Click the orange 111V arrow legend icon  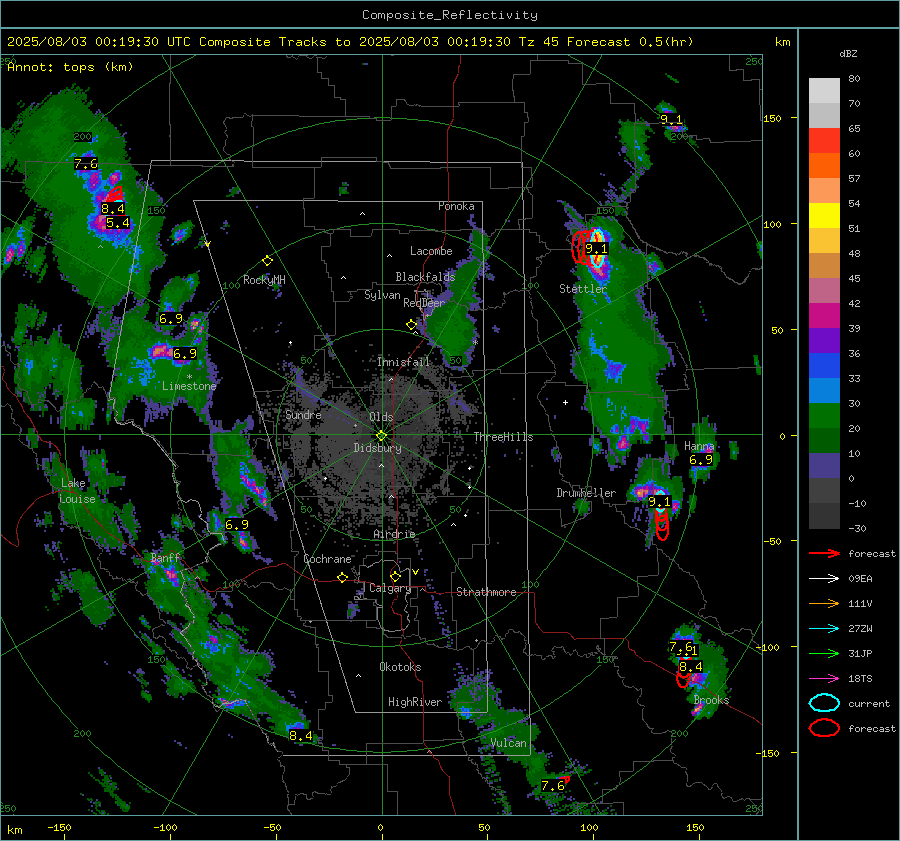click(824, 603)
